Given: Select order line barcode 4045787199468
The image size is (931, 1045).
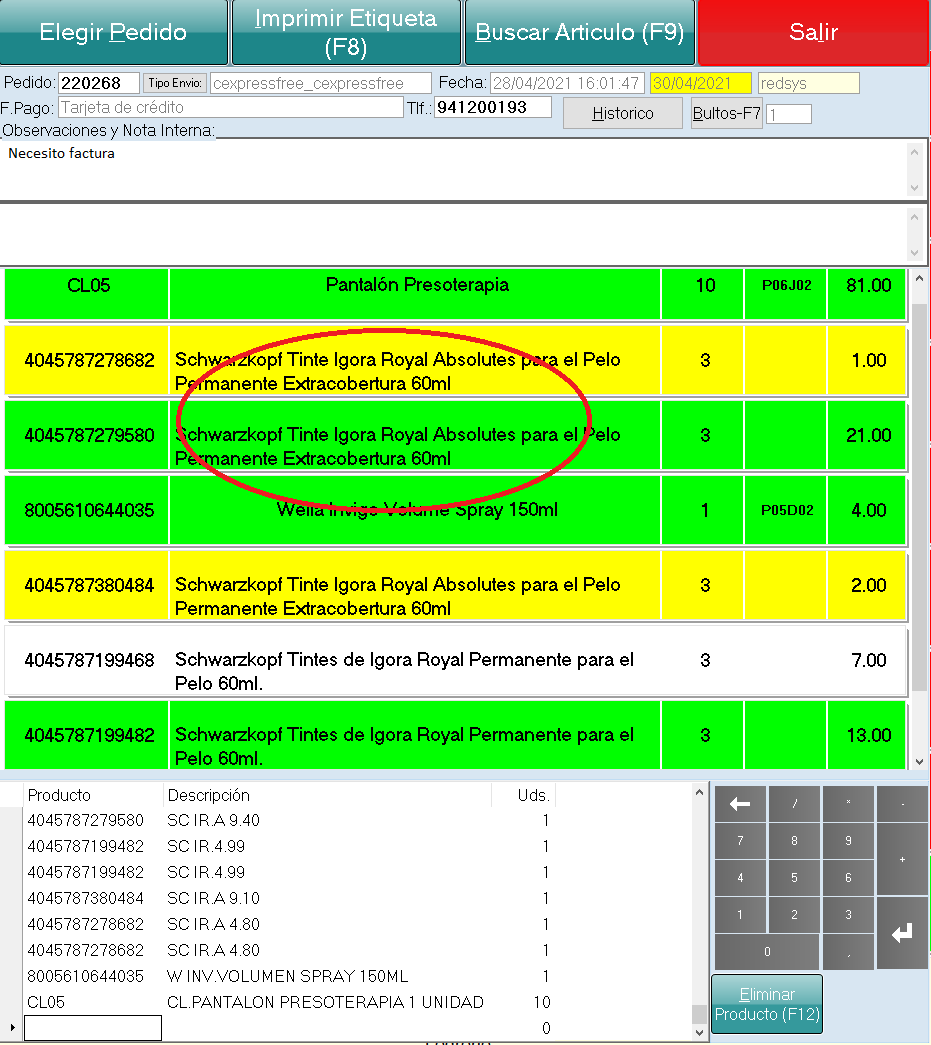Looking at the screenshot, I should pos(456,660).
